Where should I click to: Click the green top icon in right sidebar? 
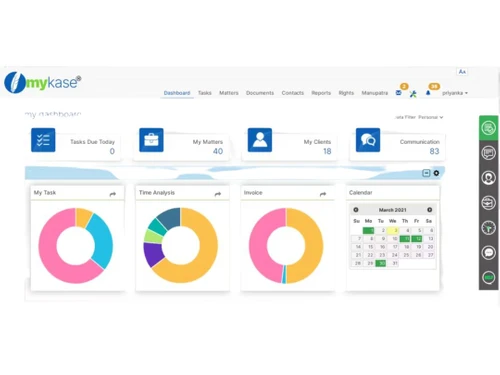(x=488, y=128)
